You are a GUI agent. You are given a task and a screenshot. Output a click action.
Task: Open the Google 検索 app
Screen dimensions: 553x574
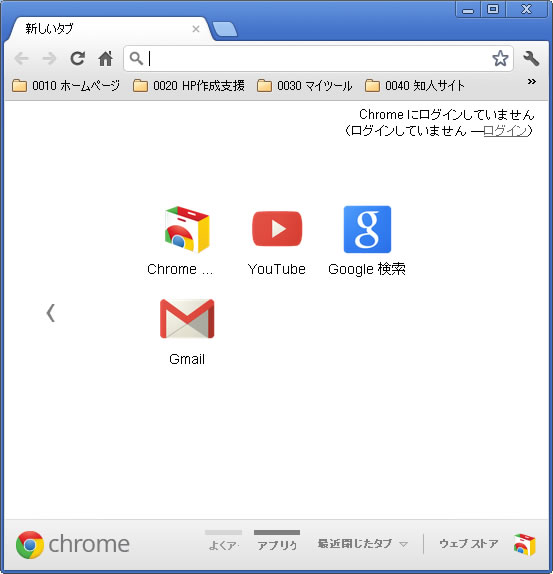click(367, 229)
